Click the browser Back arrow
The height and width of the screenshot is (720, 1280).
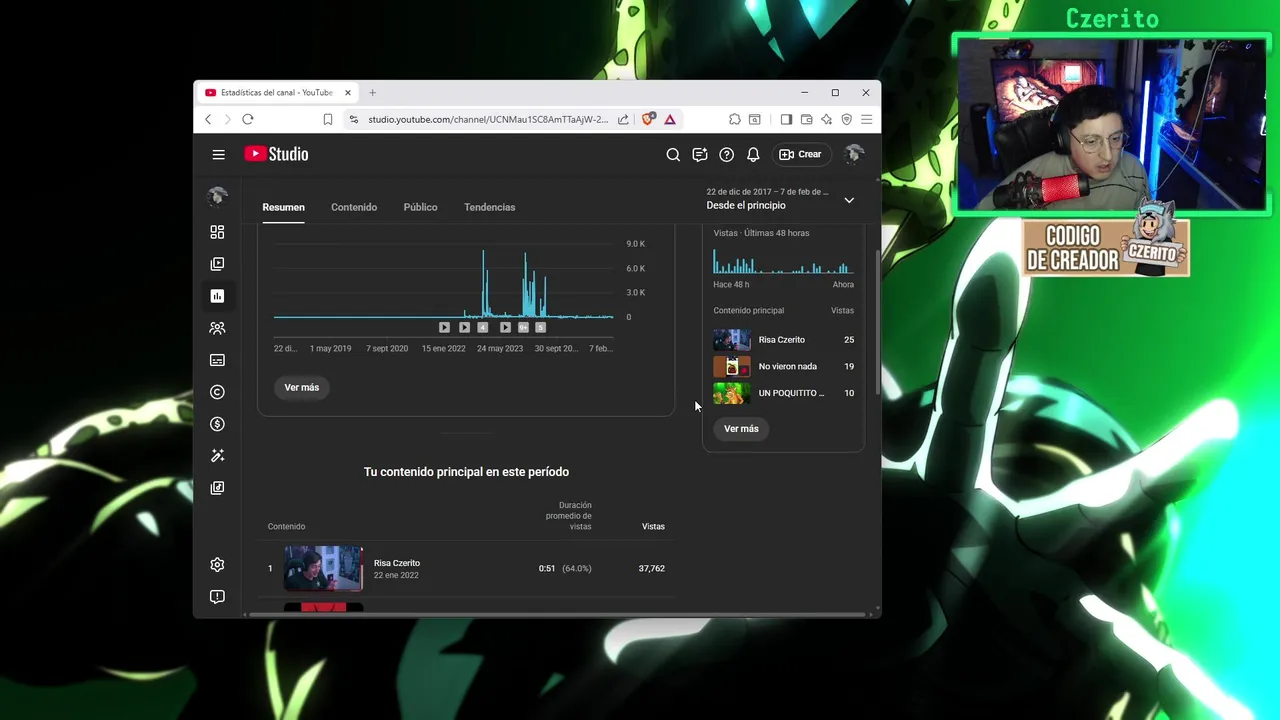[x=208, y=119]
